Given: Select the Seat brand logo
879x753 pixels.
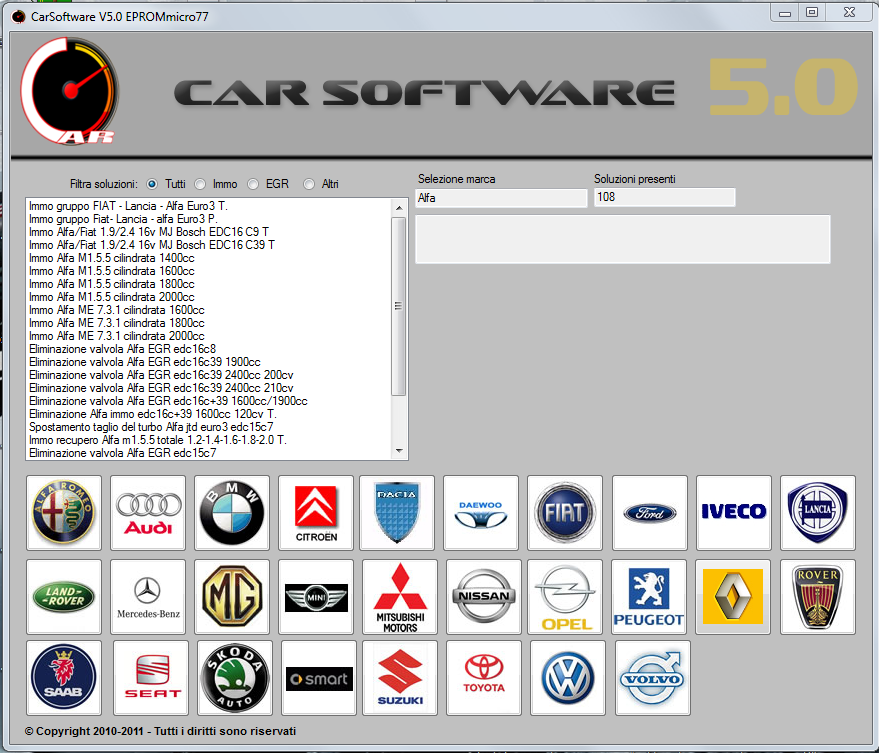Looking at the screenshot, I should (x=151, y=678).
